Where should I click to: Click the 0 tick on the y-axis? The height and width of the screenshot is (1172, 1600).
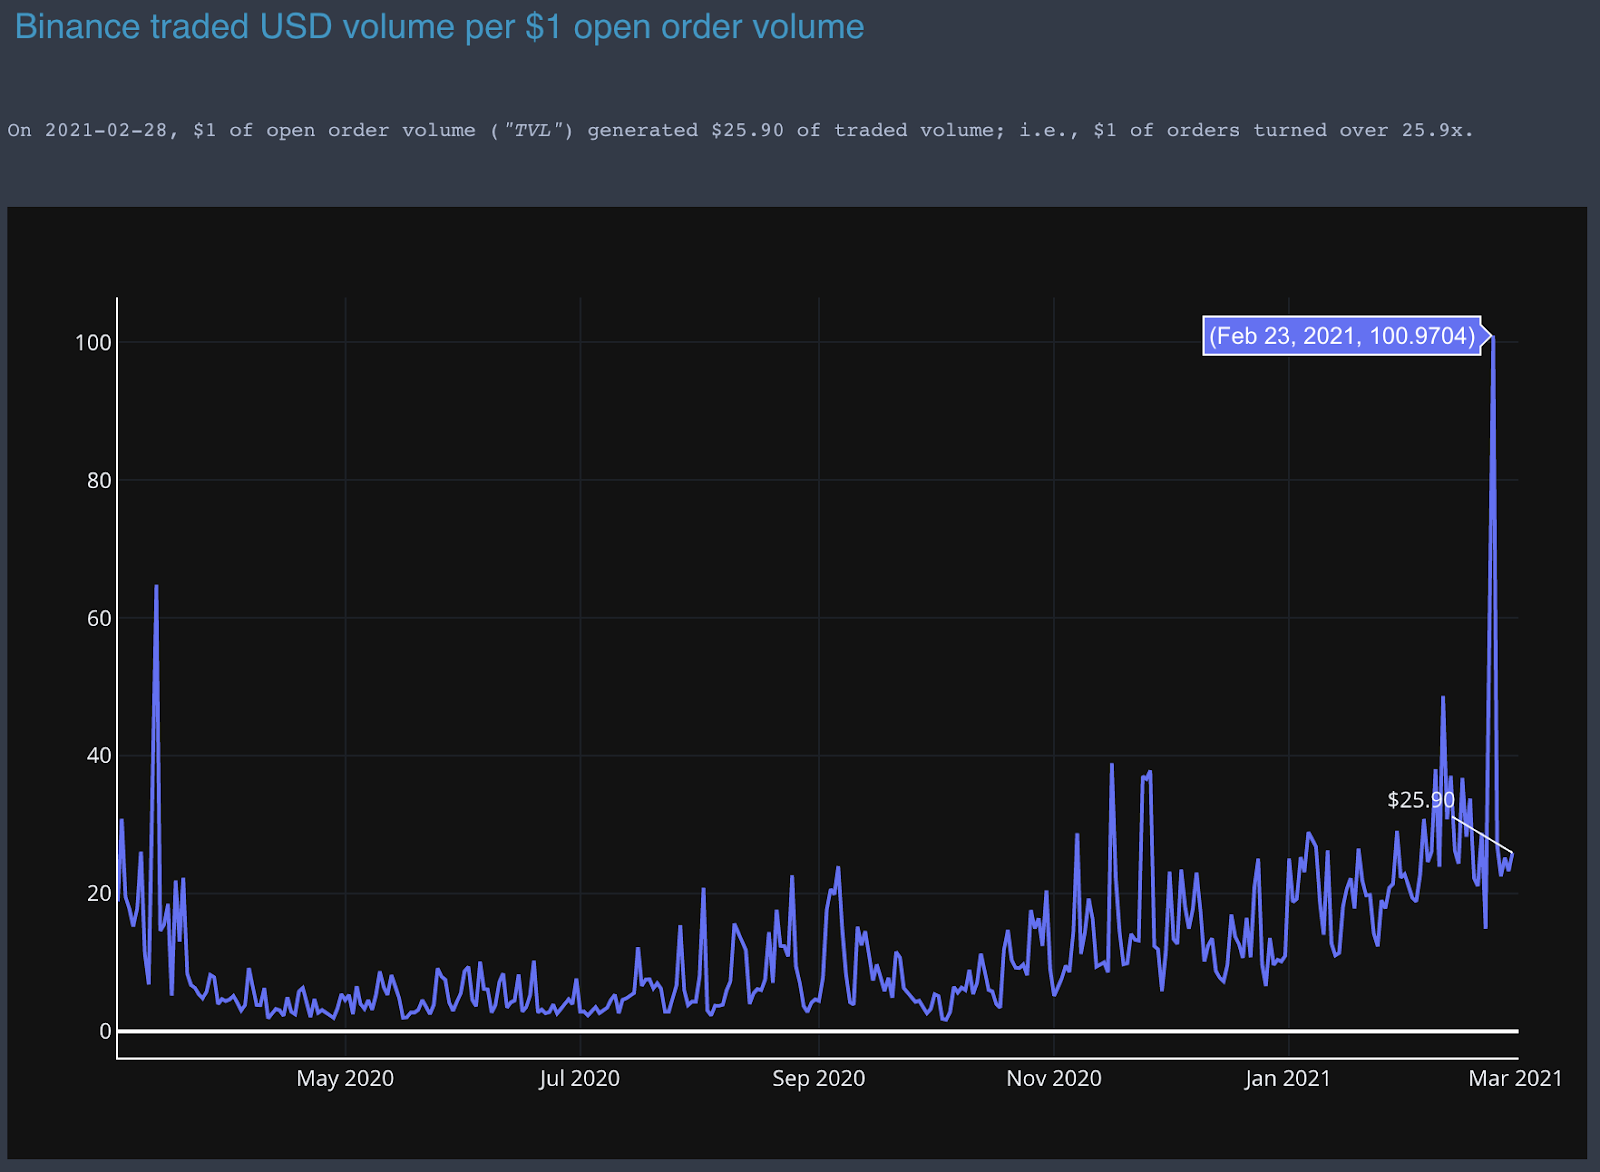click(x=105, y=1031)
